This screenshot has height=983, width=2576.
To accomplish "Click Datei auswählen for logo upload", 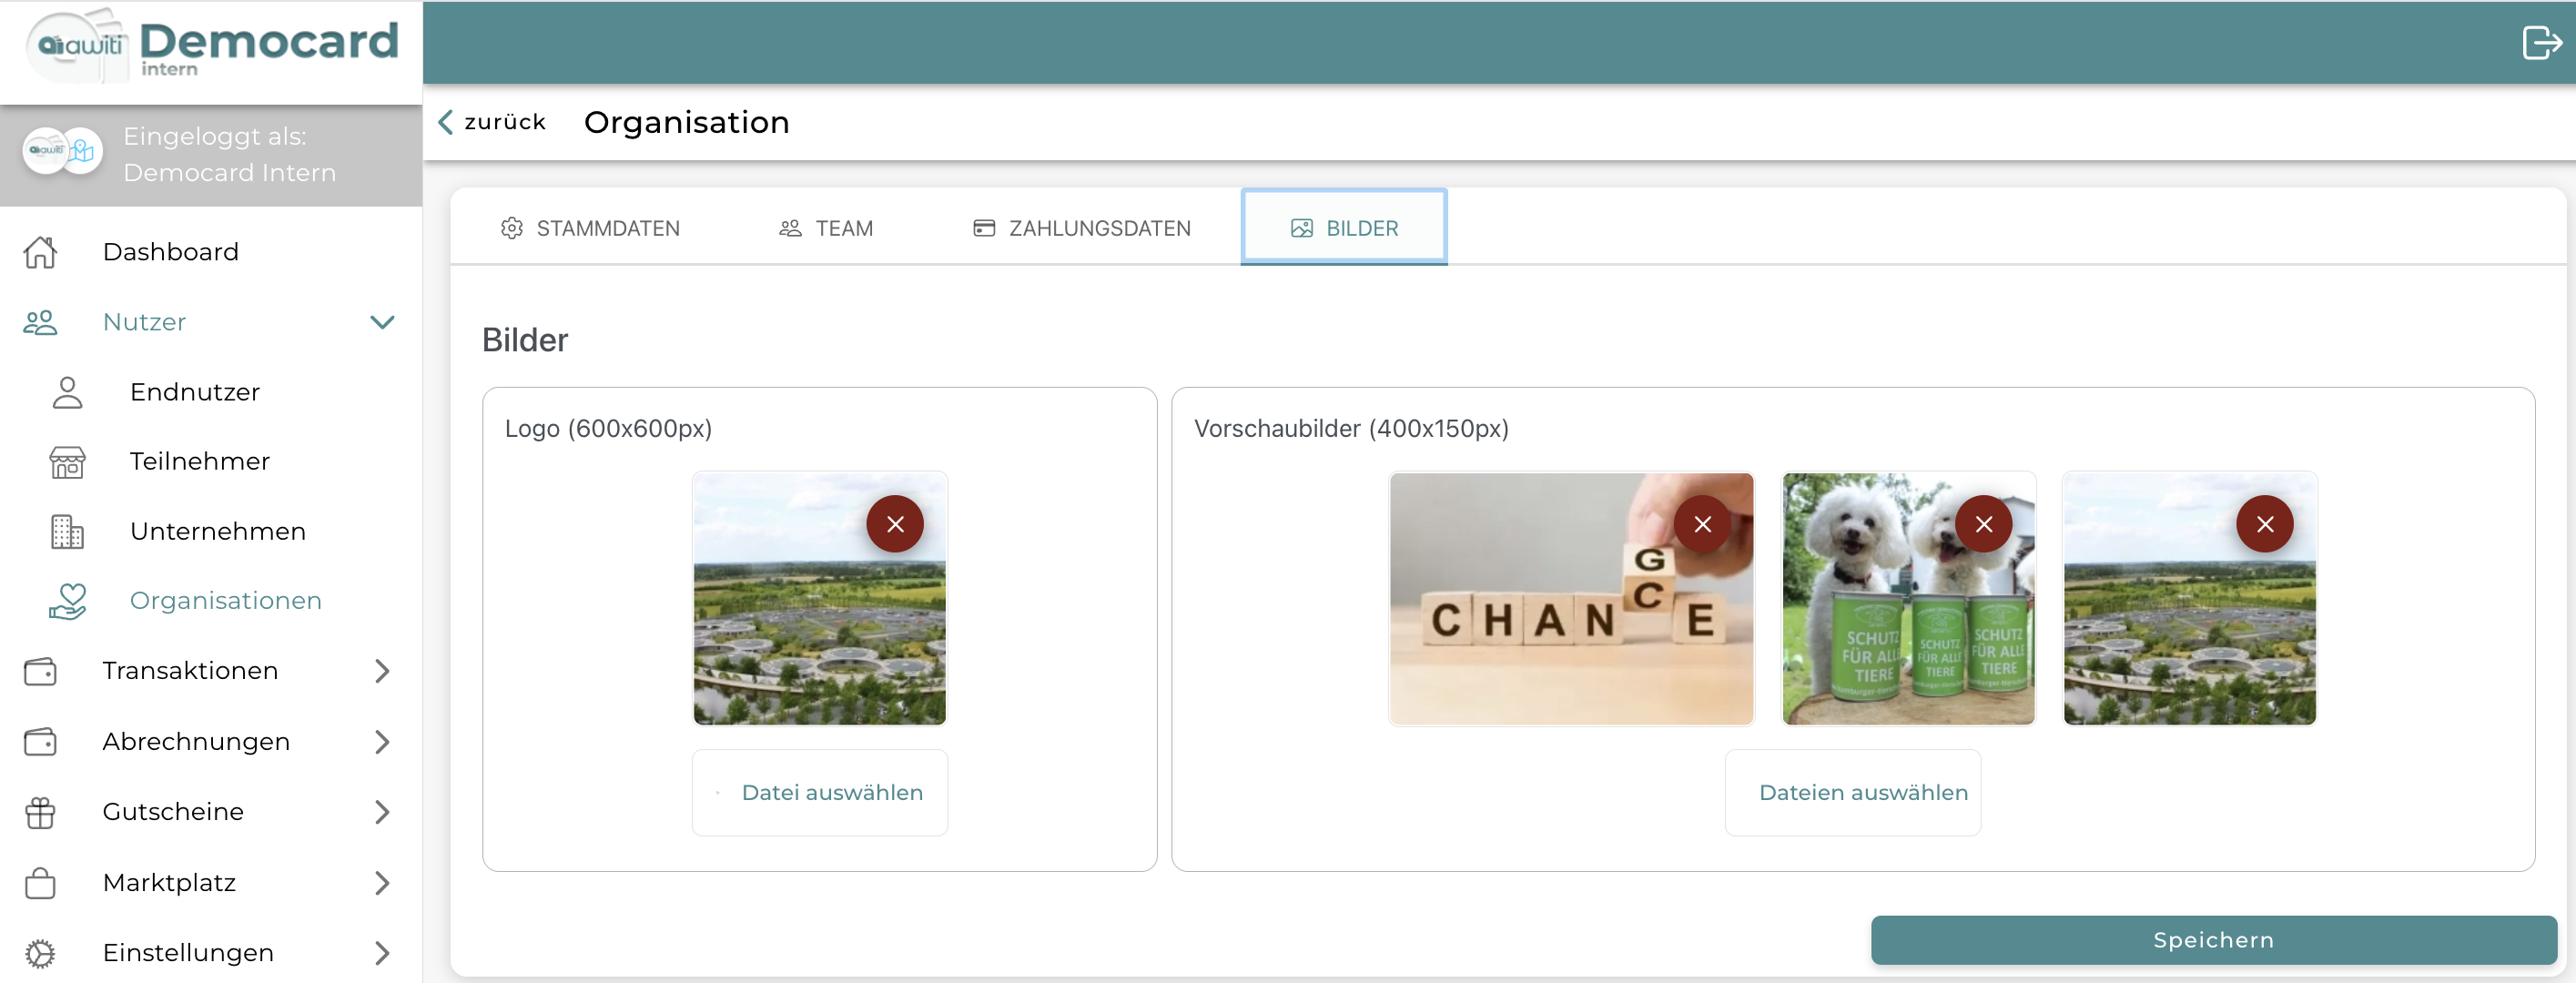I will 820,792.
